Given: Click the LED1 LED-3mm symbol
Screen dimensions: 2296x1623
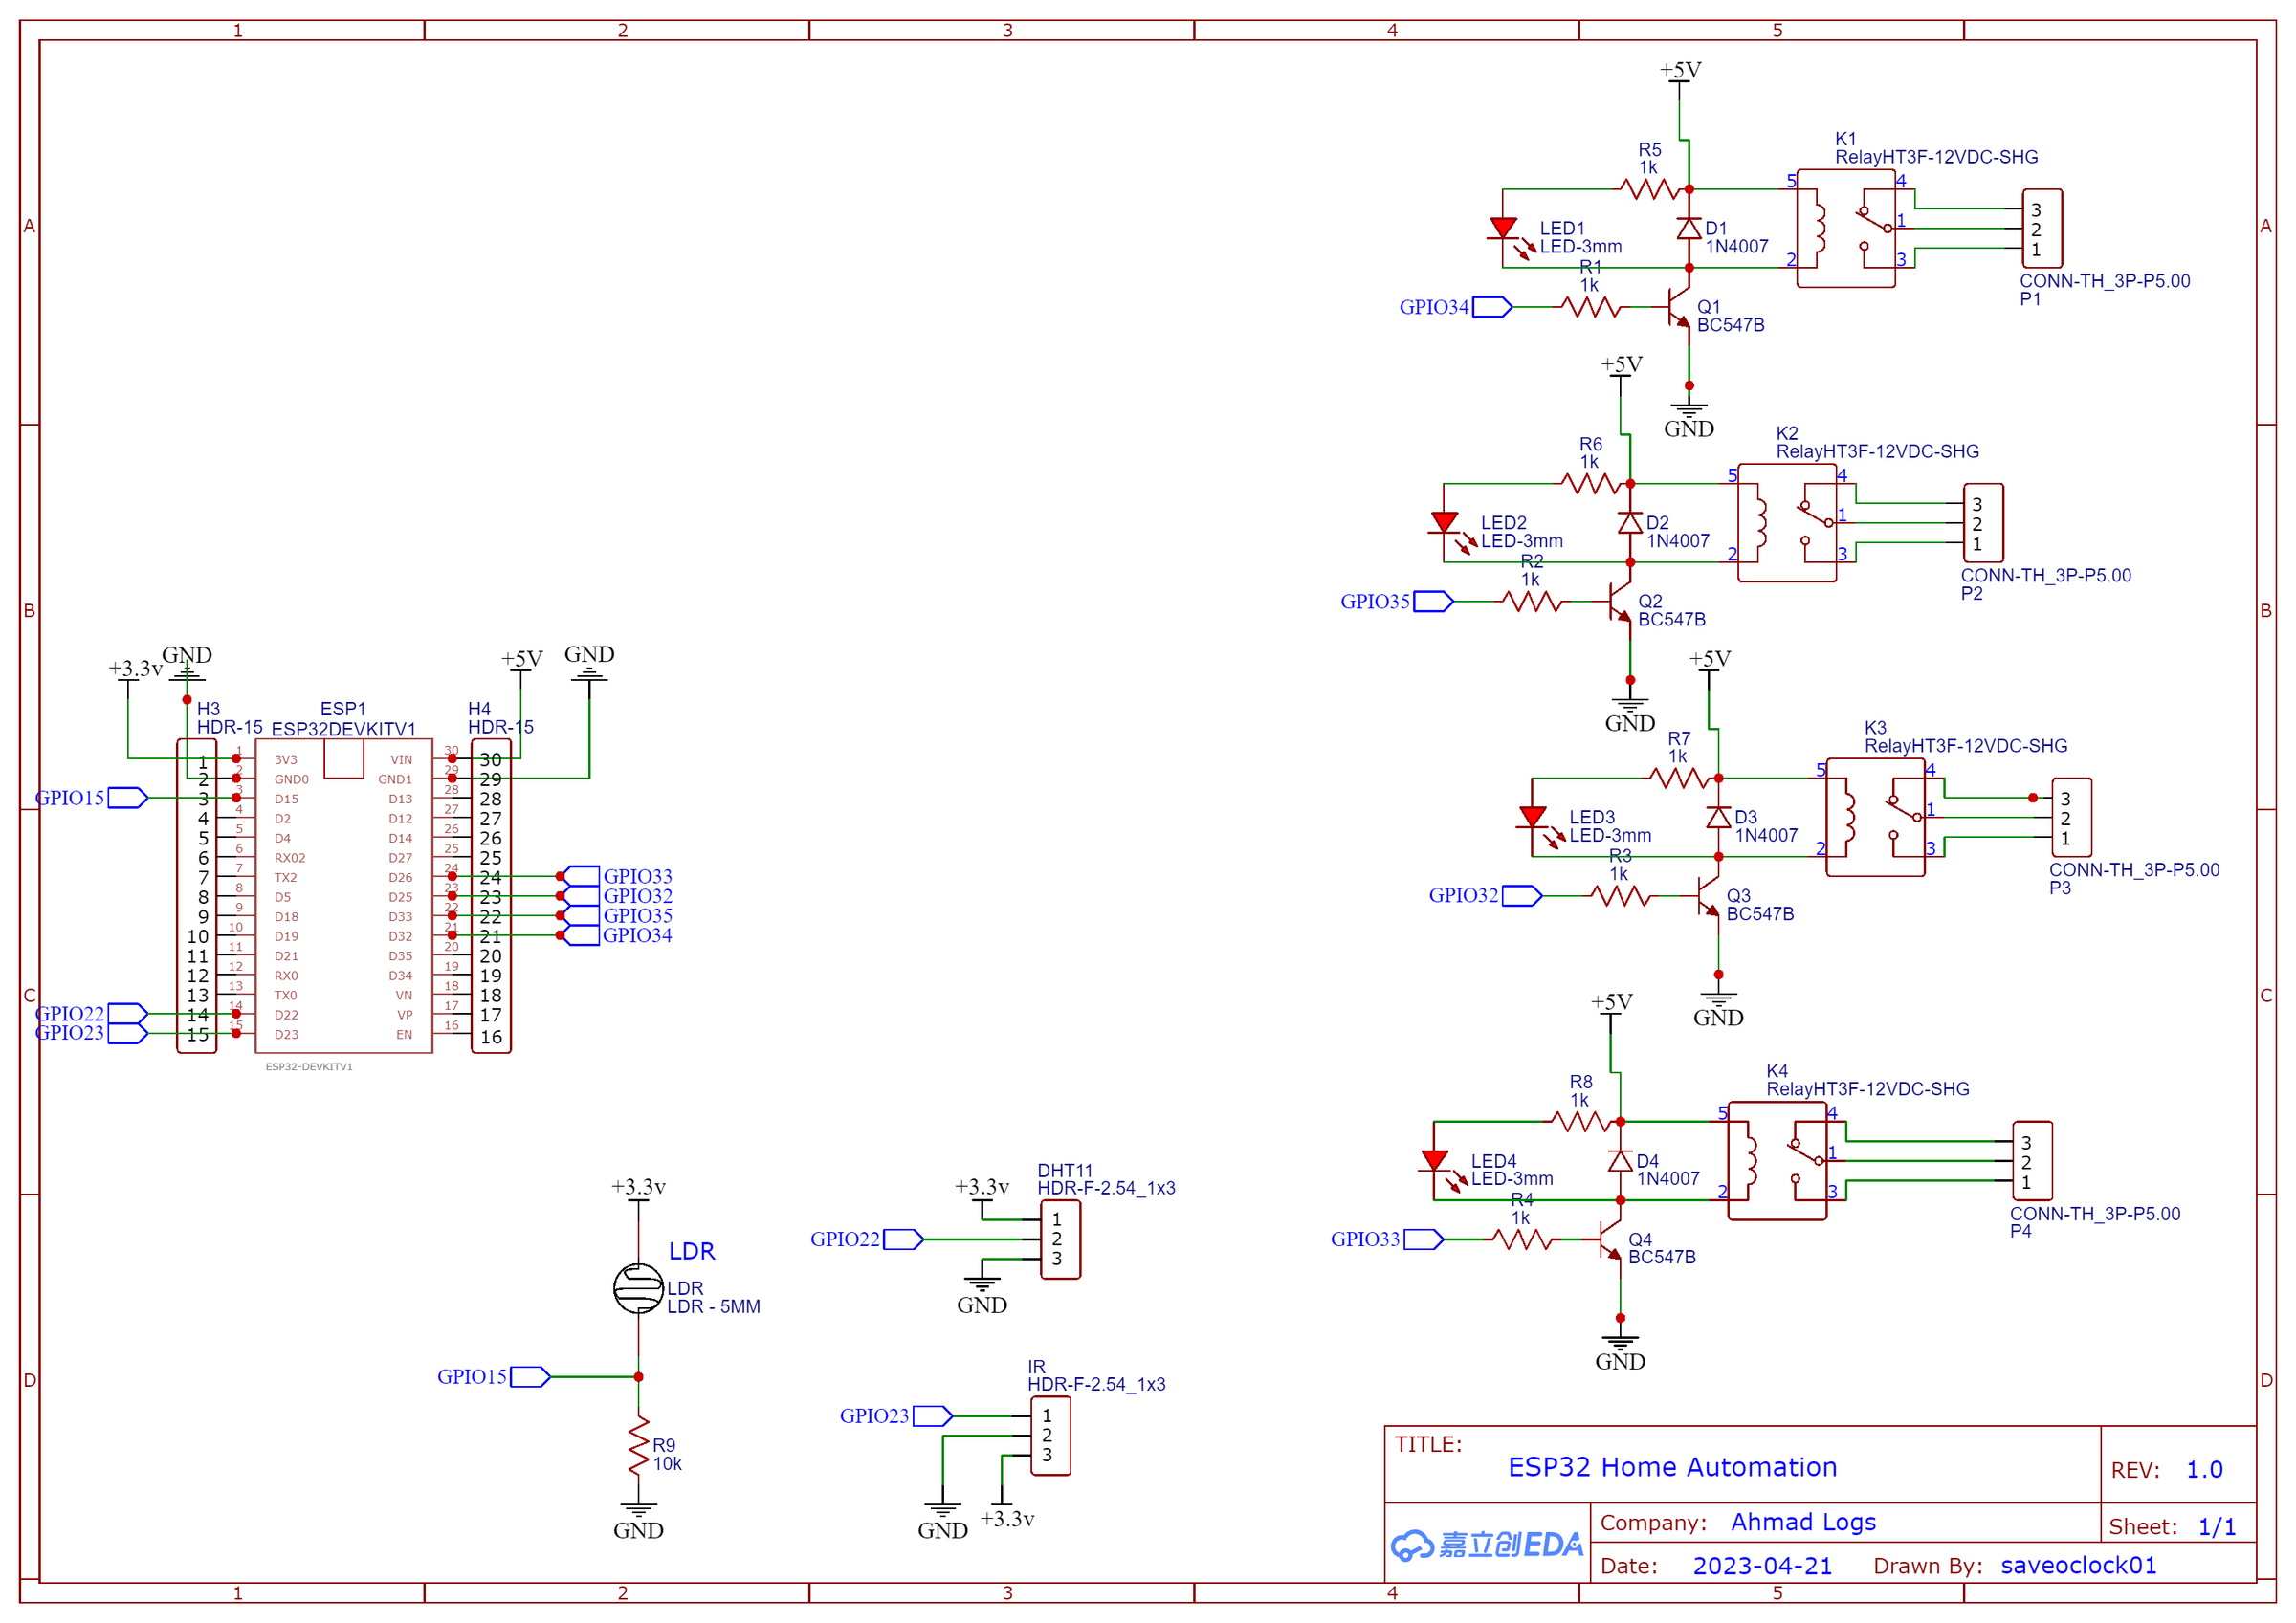Looking at the screenshot, I should (1505, 228).
